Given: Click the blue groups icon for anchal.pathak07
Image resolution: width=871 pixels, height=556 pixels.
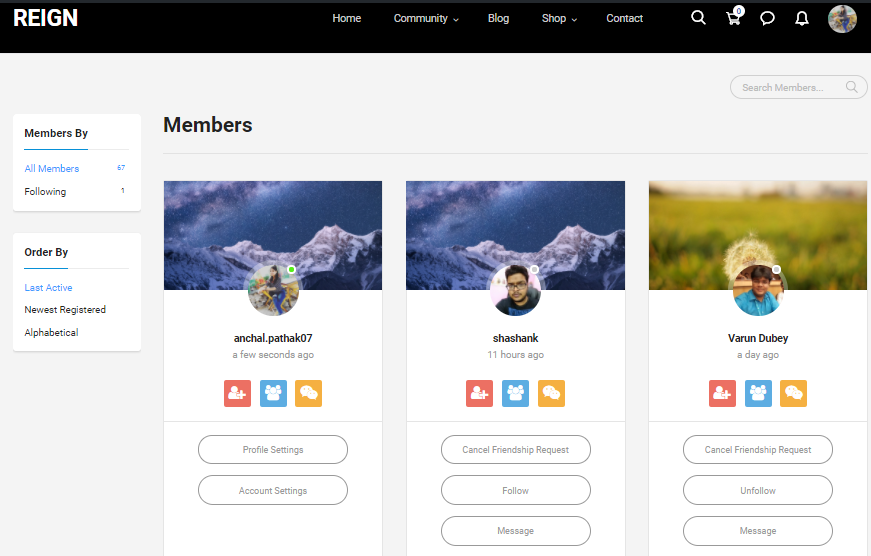Looking at the screenshot, I should [273, 393].
